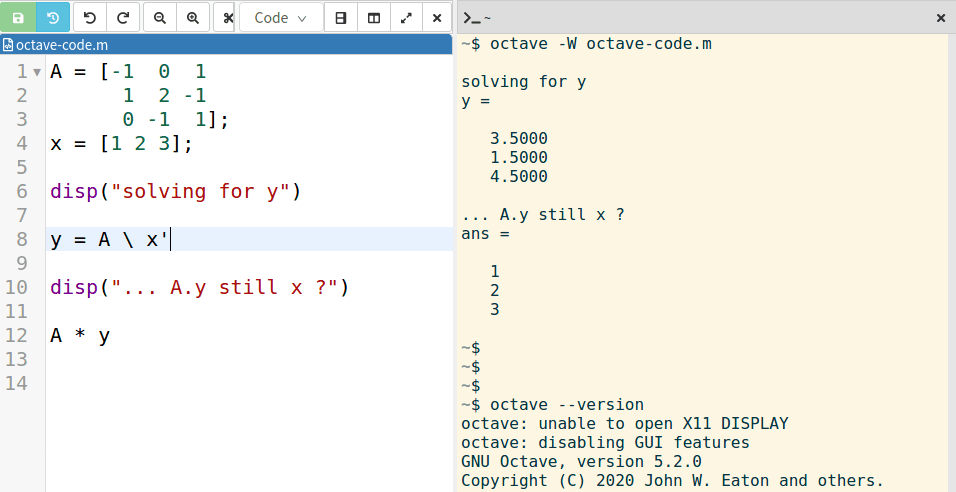
Task: Zoom out the editor font
Action: point(160,18)
